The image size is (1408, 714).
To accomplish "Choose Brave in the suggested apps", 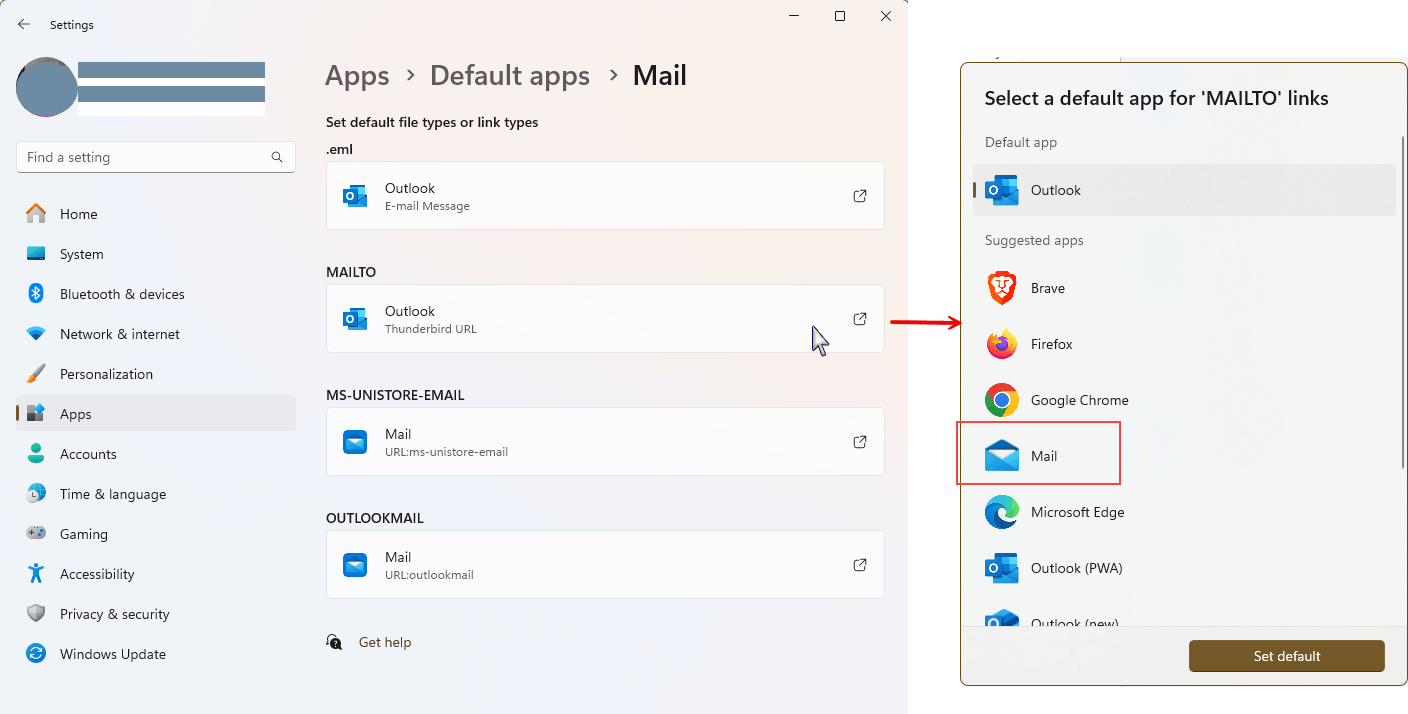I will (x=1184, y=288).
